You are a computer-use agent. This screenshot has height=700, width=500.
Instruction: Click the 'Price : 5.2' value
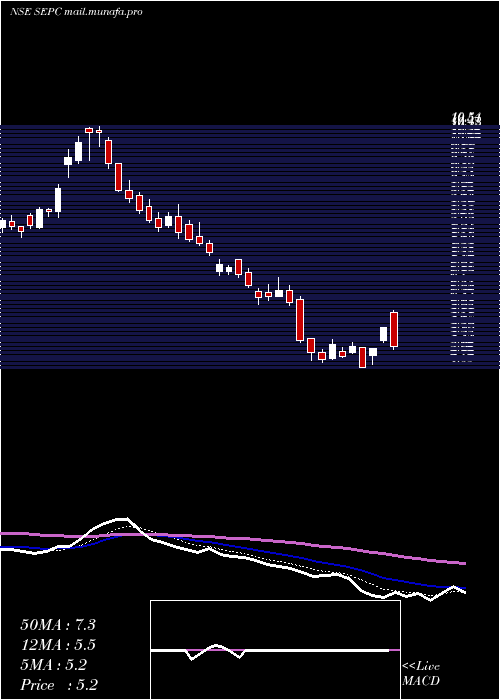pos(59,685)
